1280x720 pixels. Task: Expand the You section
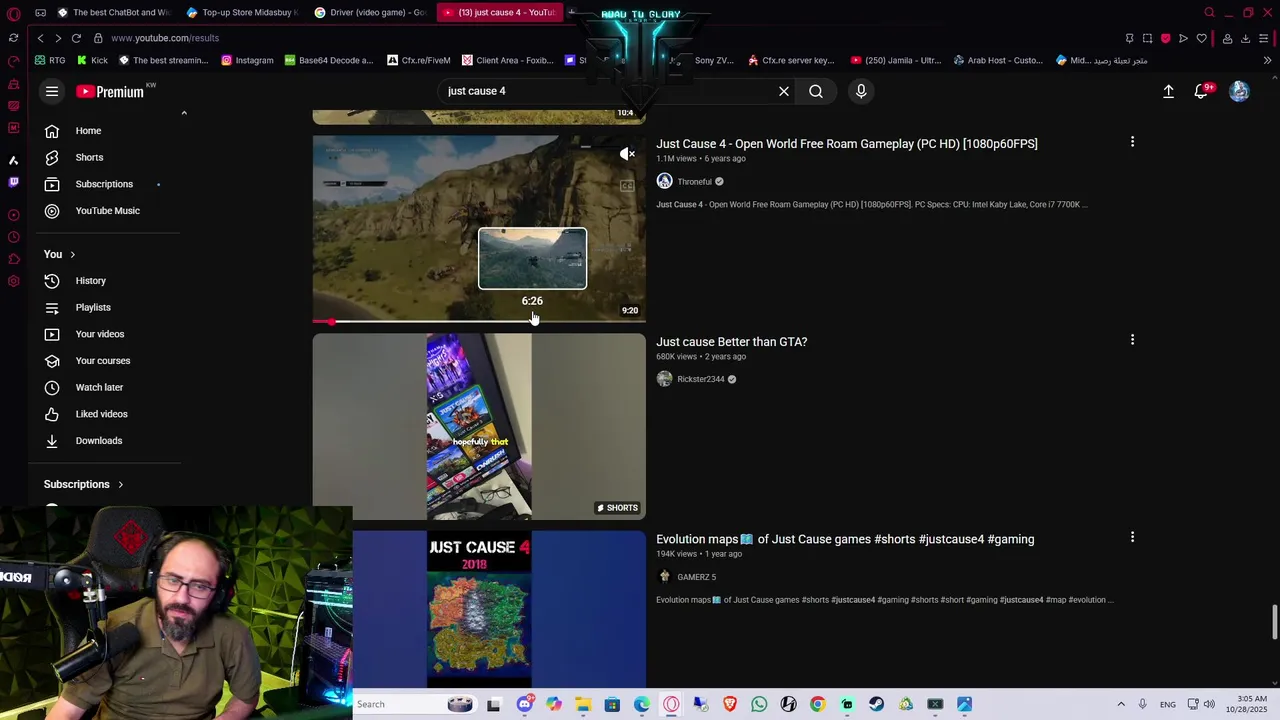(59, 254)
